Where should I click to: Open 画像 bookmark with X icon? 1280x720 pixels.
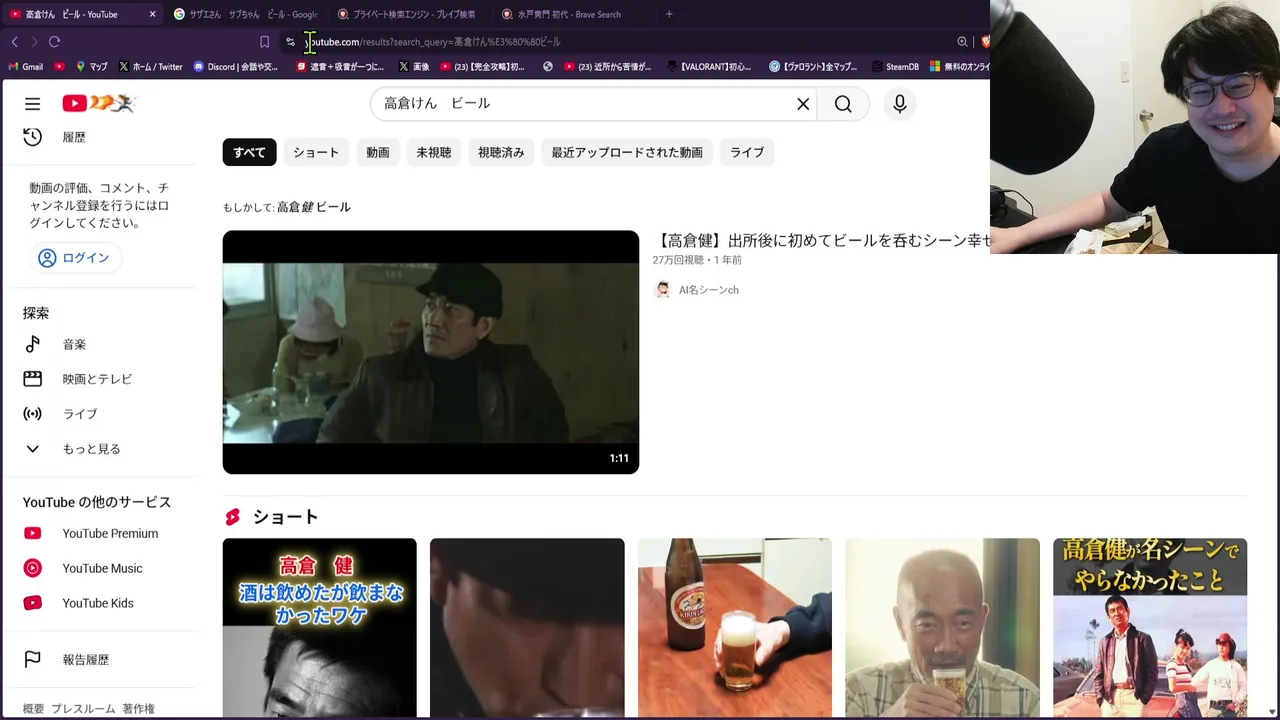414,67
